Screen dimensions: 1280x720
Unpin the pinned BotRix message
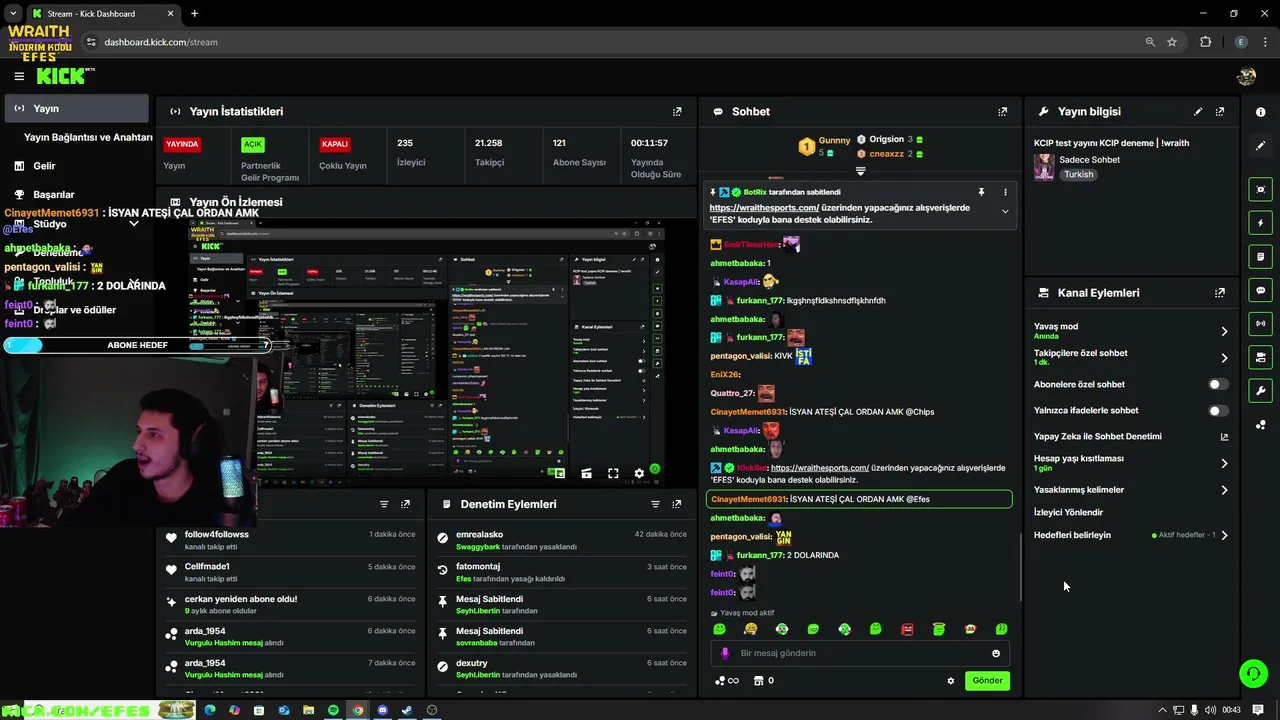[x=981, y=192]
